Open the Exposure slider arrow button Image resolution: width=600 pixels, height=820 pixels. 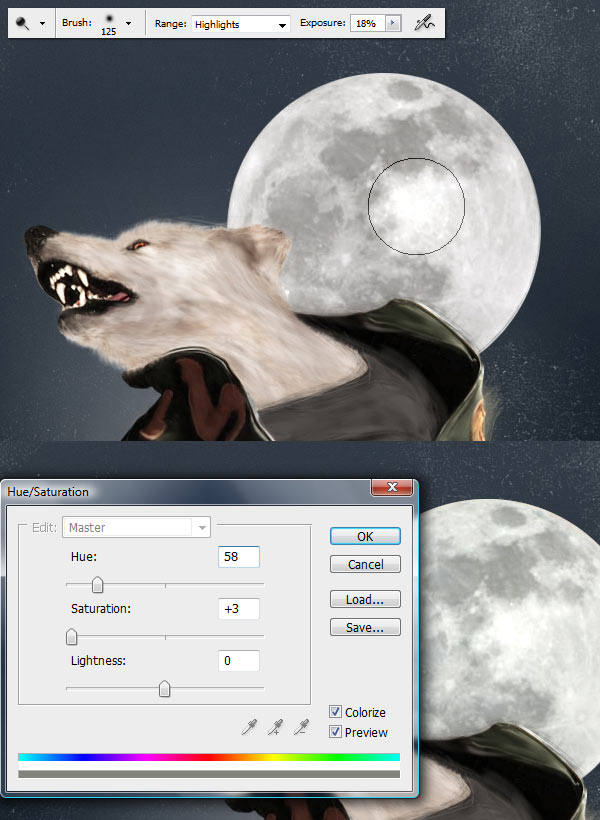coord(393,24)
